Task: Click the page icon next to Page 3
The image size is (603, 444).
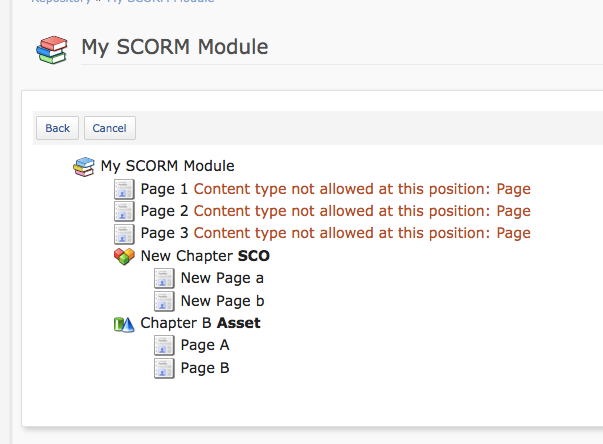Action: coord(124,233)
